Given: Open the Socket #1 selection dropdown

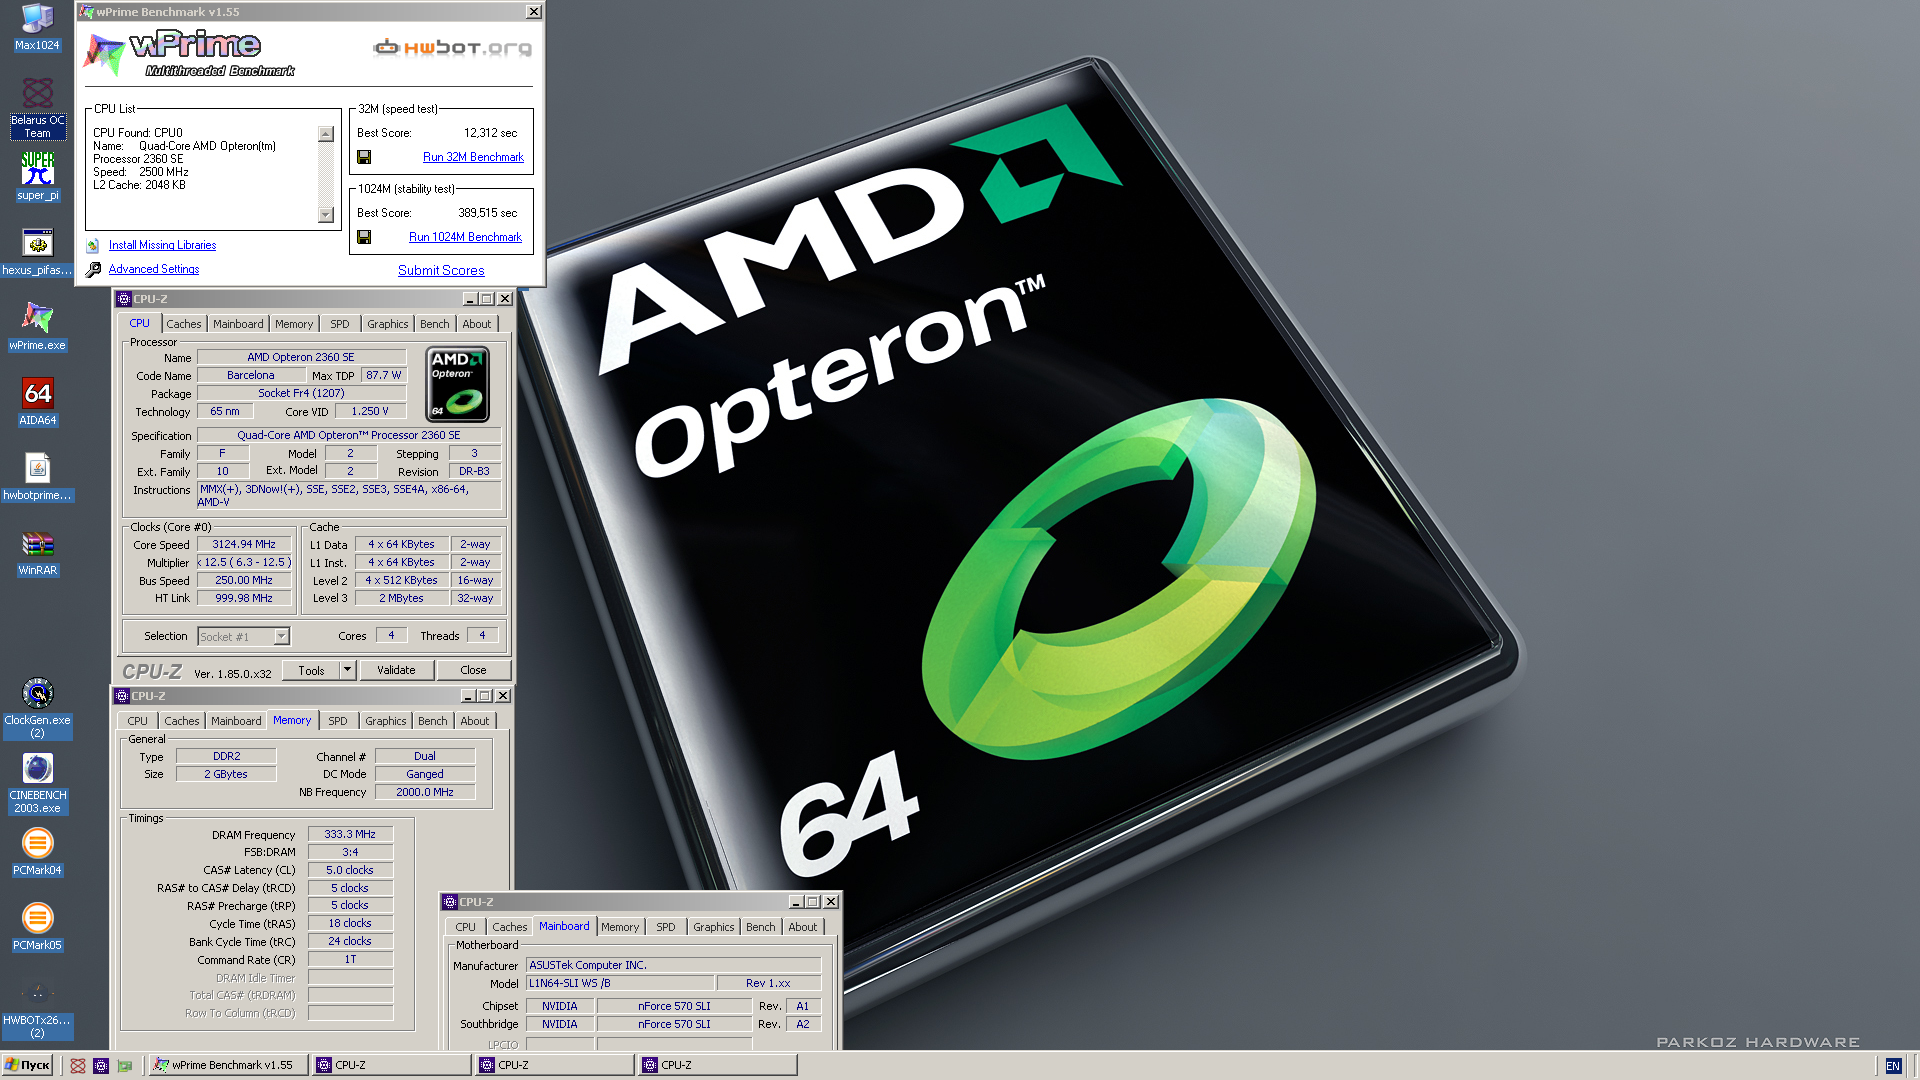Looking at the screenshot, I should tap(244, 636).
